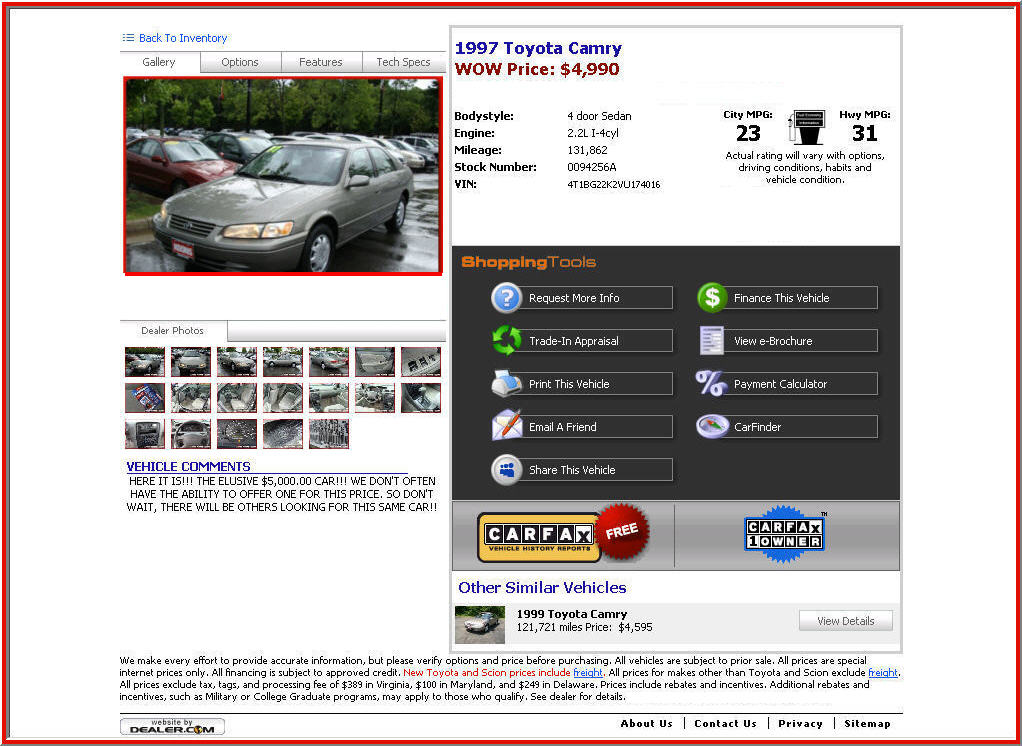Screen dimensions: 1022x746
Task: Open the radio and center console thumbnail
Action: click(145, 433)
